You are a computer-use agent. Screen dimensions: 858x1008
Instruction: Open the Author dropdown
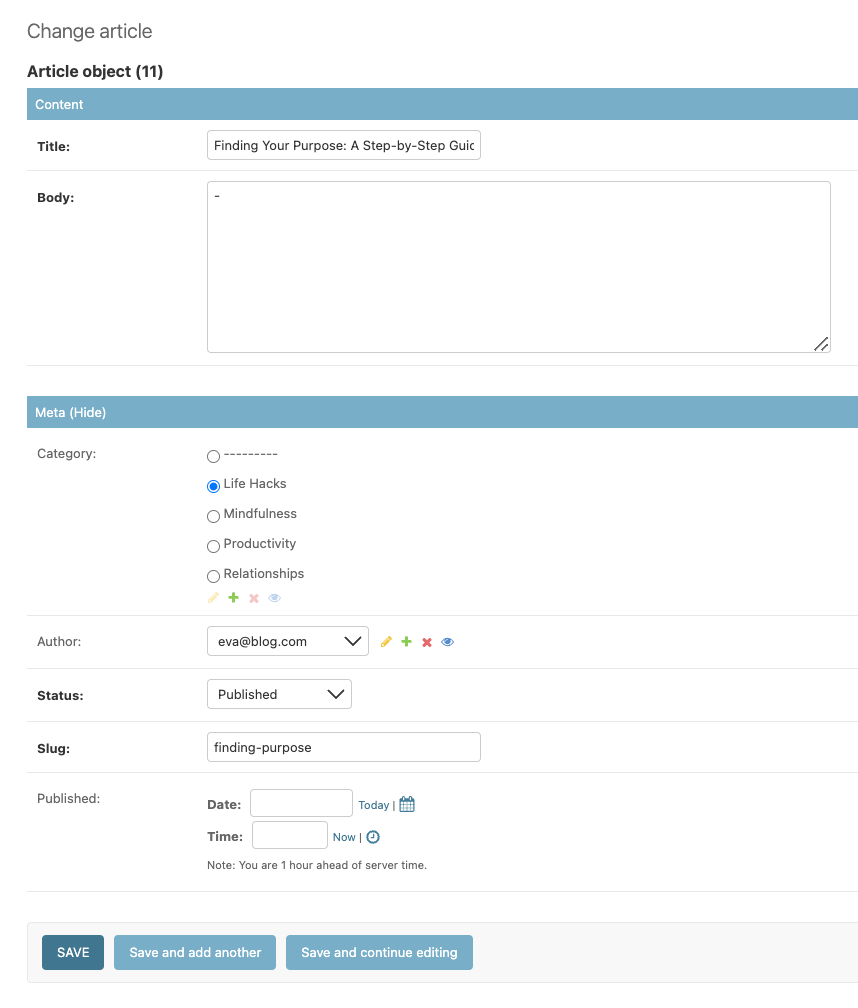[287, 641]
